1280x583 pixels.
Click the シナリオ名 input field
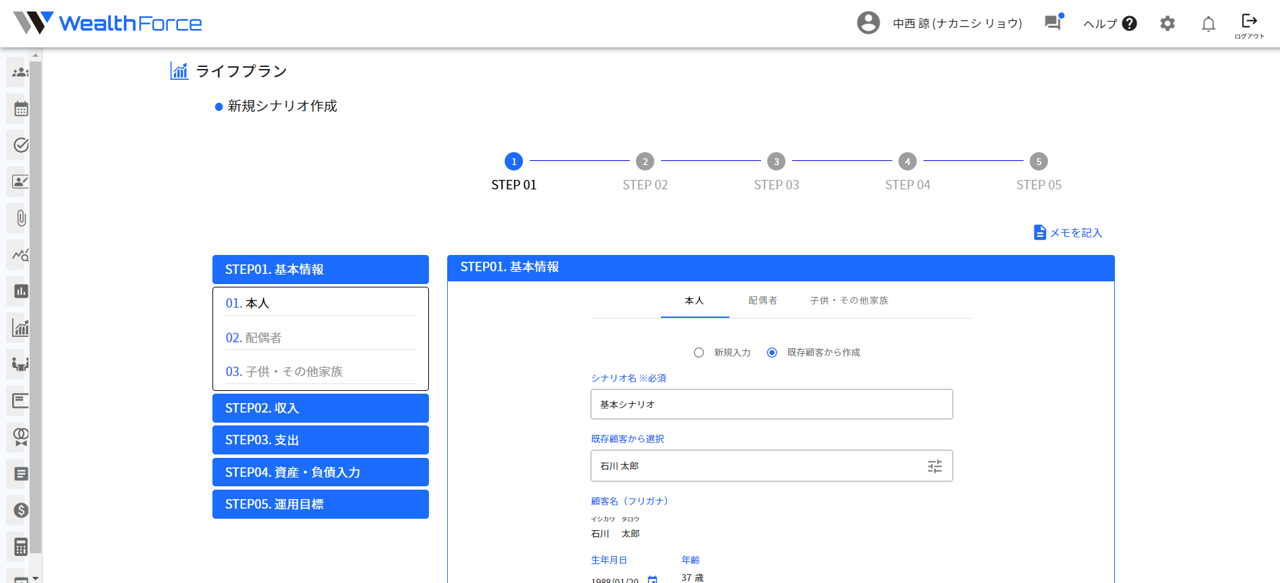(771, 404)
